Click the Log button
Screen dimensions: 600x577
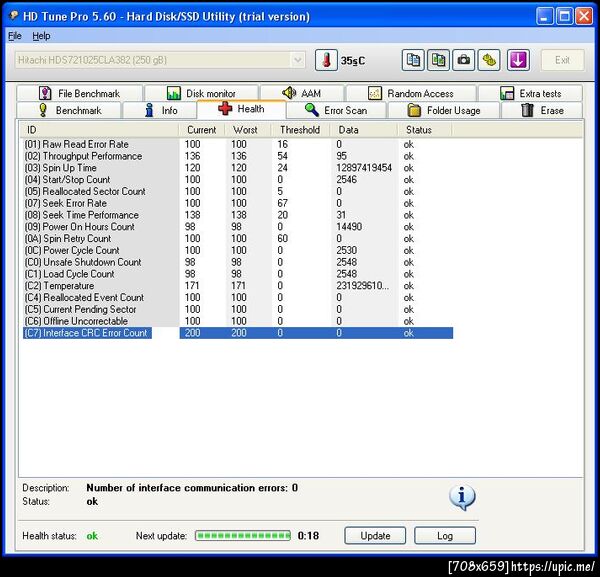click(445, 536)
